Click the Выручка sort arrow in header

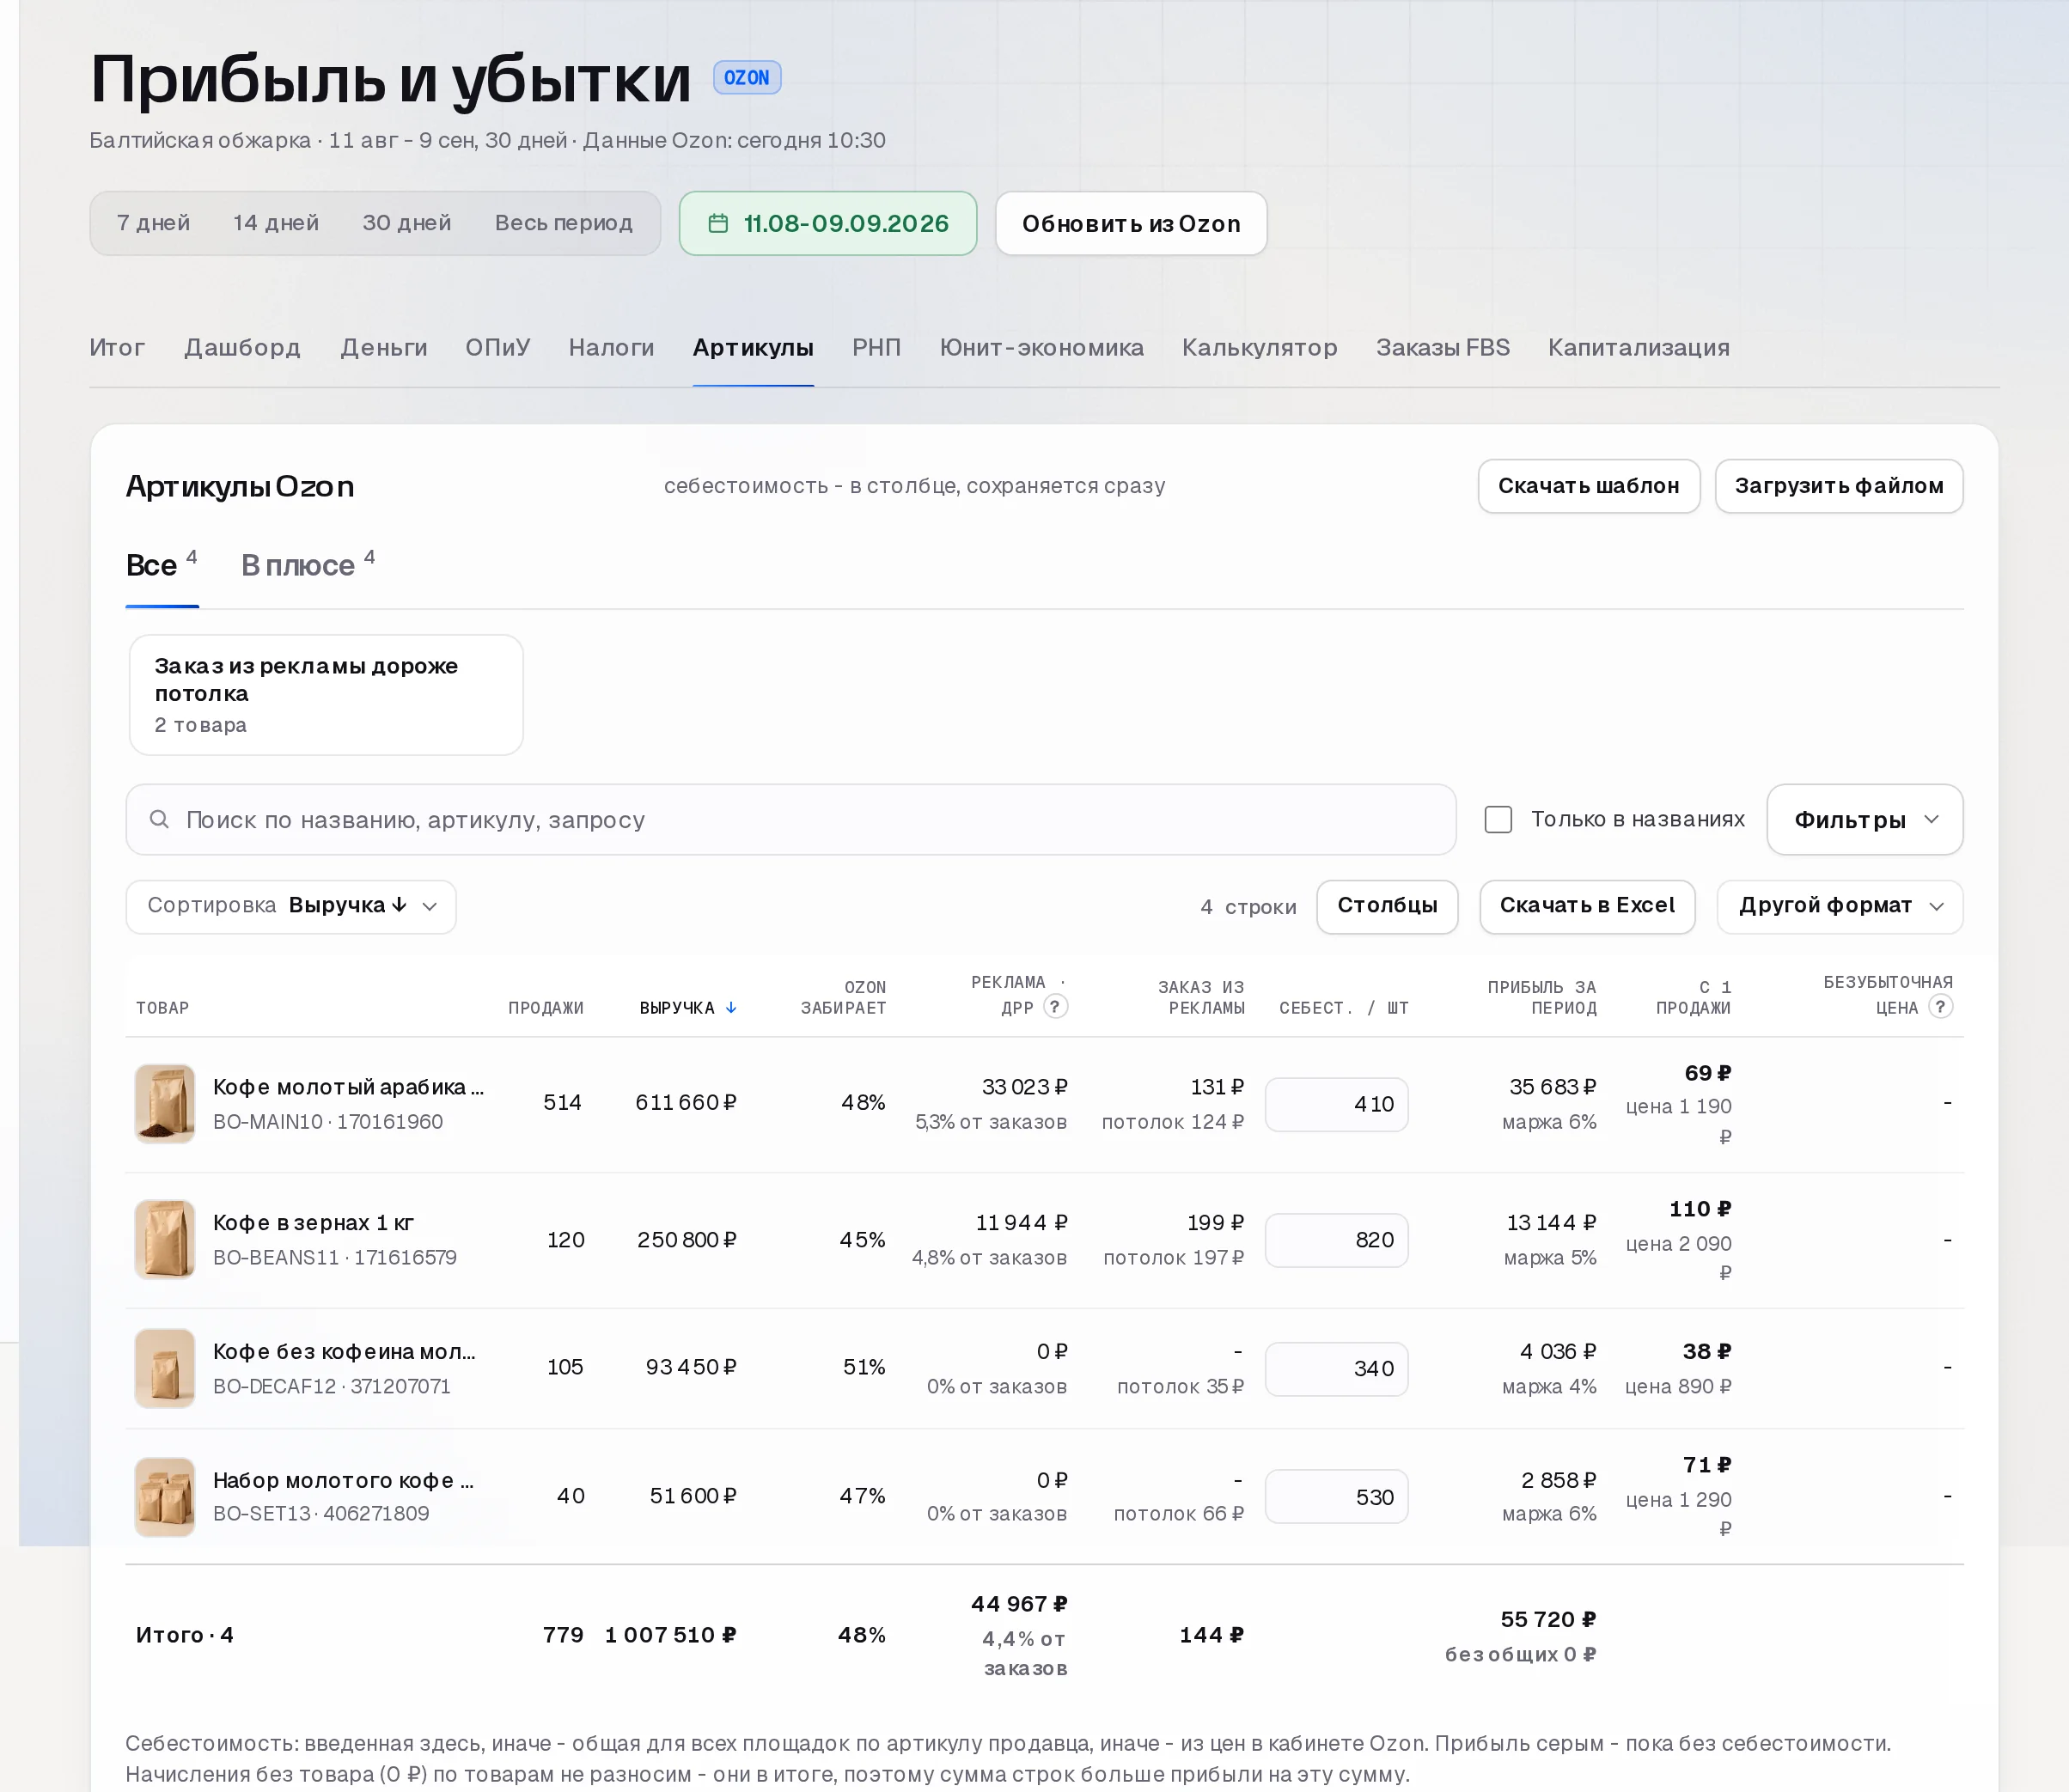(731, 1008)
